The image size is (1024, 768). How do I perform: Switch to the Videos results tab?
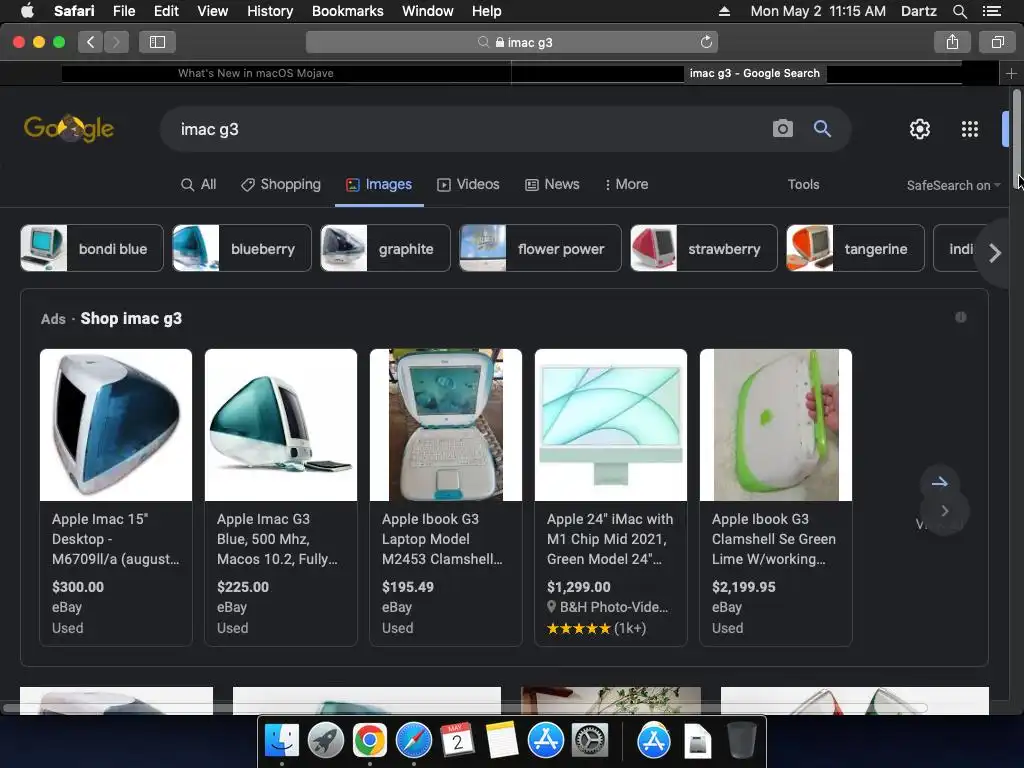[x=468, y=184]
